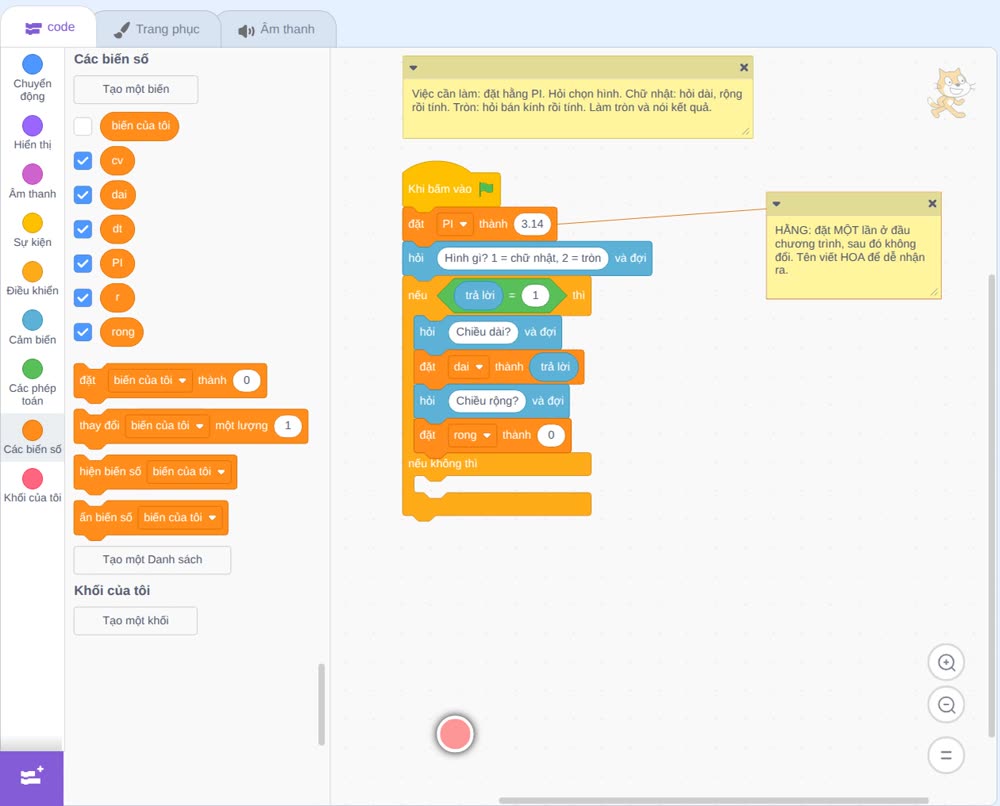Uncheck the dai variable checkbox
The width and height of the screenshot is (1000, 806).
(x=83, y=194)
